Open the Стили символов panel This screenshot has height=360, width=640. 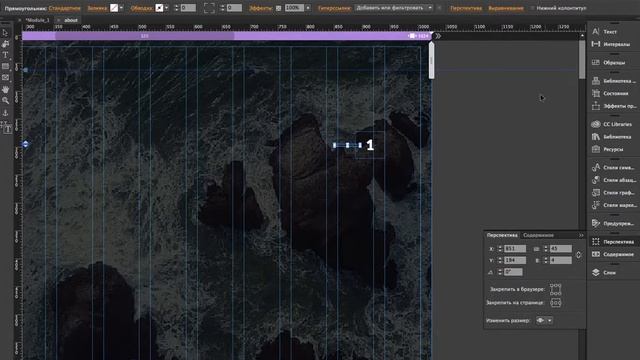613,167
